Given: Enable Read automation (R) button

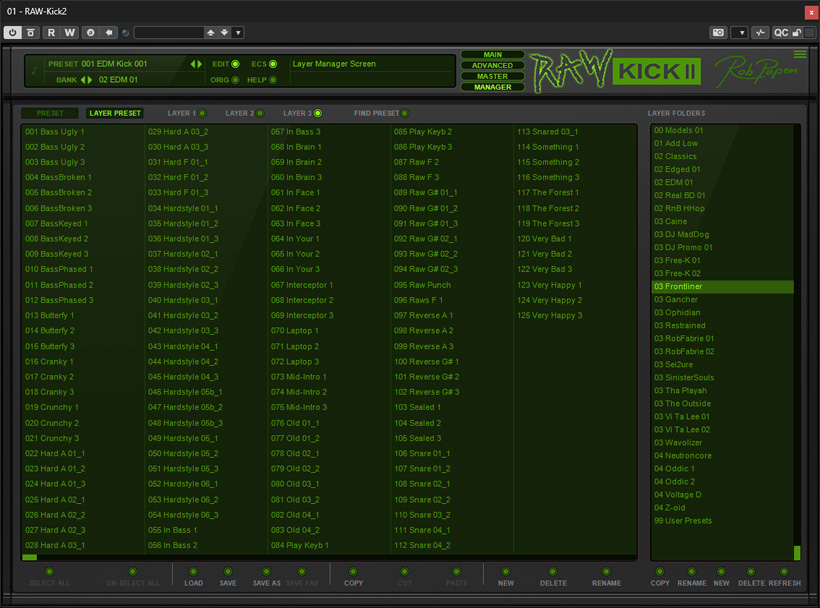Looking at the screenshot, I should tap(51, 32).
